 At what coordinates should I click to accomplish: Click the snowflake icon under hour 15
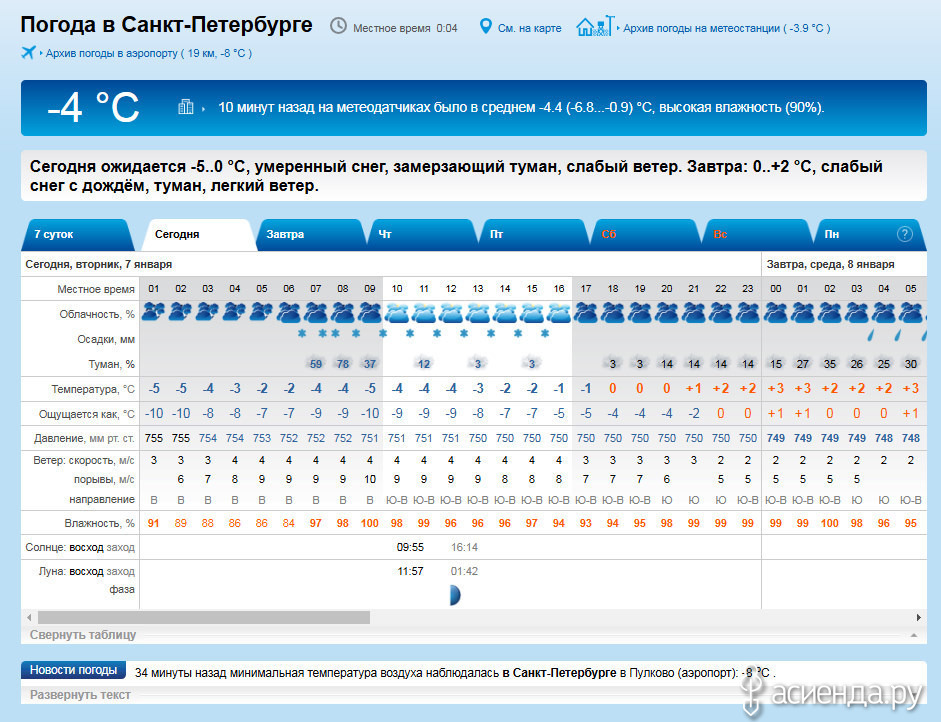pyautogui.click(x=518, y=333)
